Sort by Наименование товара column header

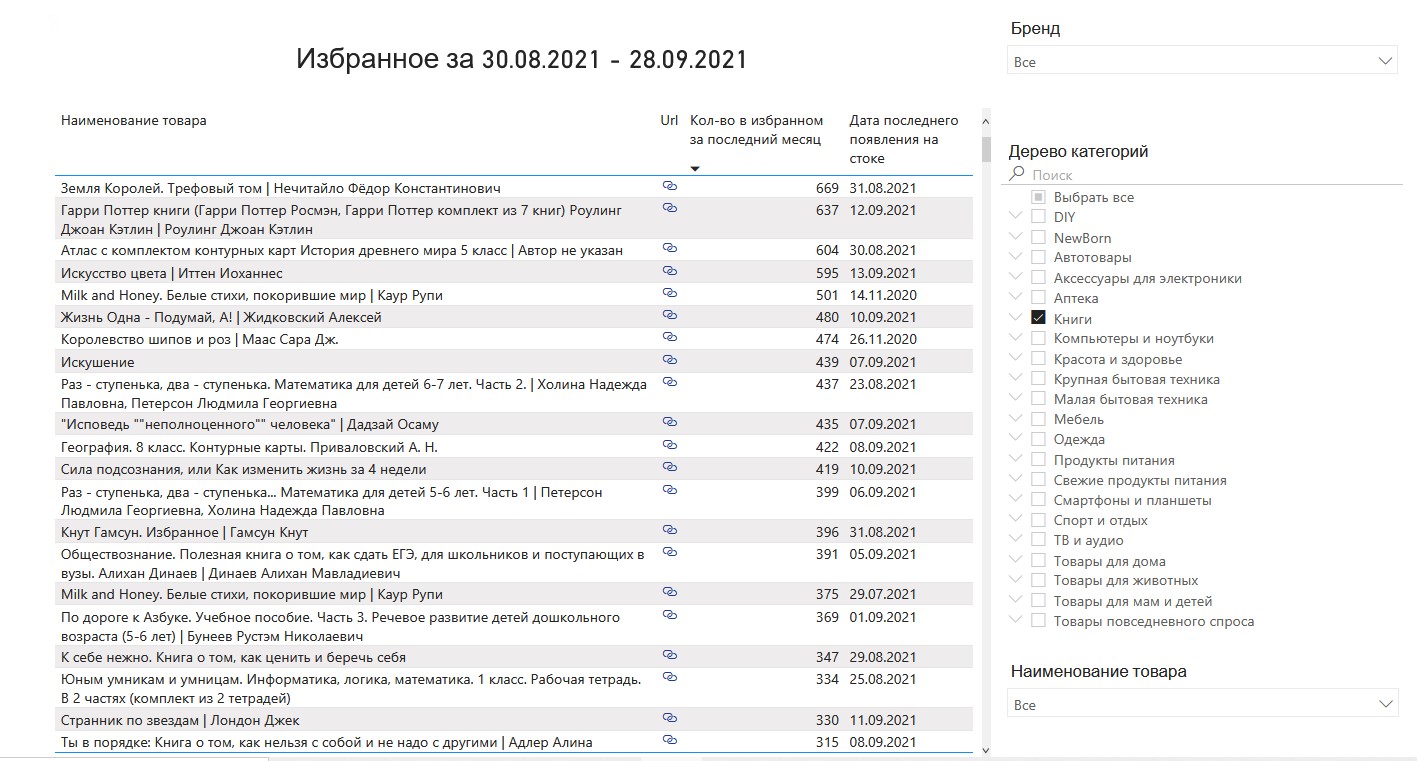[134, 121]
